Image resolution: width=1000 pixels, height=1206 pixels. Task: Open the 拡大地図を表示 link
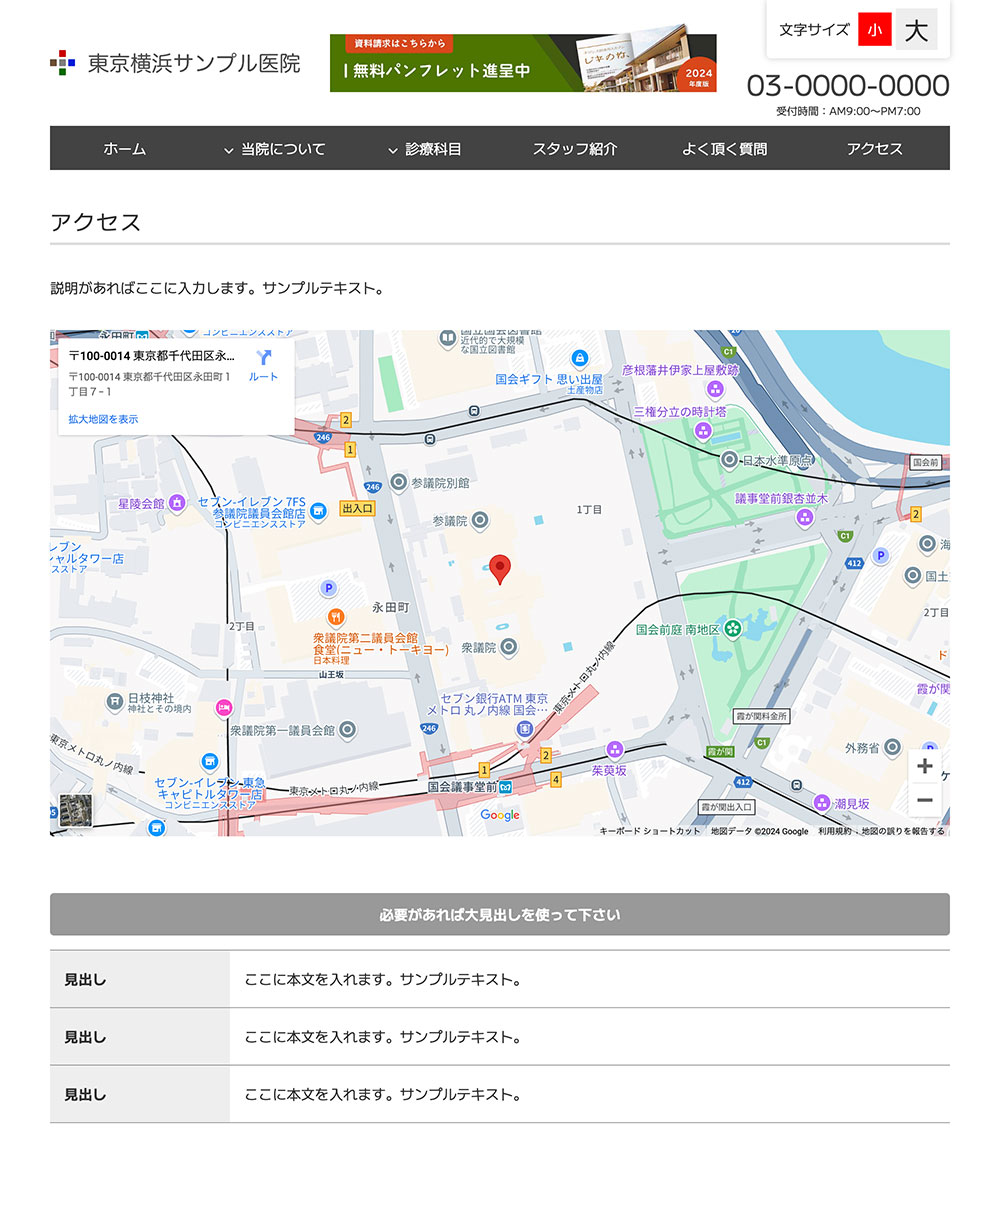click(x=103, y=419)
